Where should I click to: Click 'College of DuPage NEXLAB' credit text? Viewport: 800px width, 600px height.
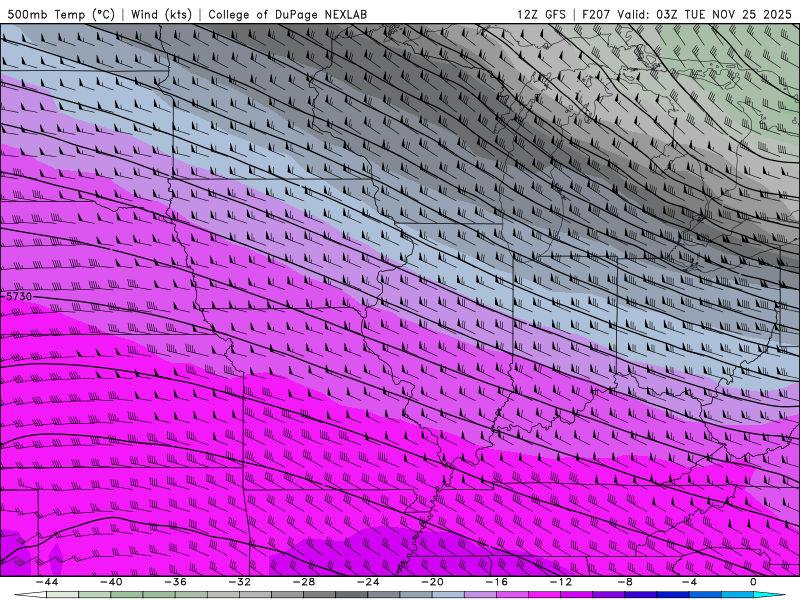pos(287,14)
